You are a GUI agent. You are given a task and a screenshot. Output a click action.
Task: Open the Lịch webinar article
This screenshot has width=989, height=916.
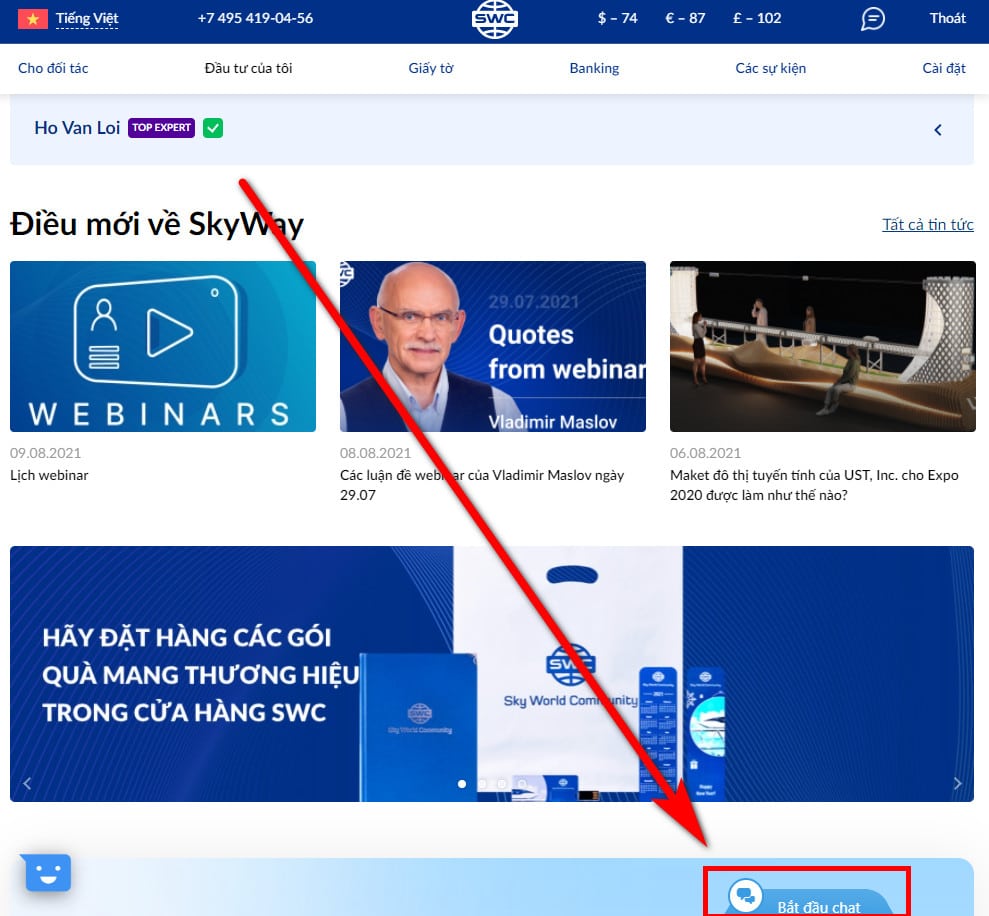click(x=49, y=475)
